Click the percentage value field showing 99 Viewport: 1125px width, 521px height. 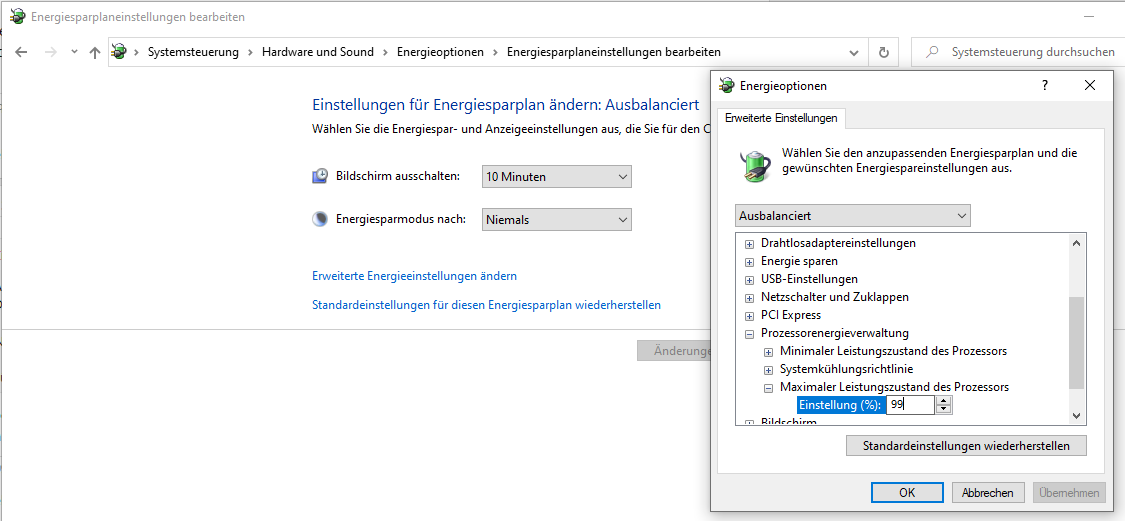tap(910, 405)
